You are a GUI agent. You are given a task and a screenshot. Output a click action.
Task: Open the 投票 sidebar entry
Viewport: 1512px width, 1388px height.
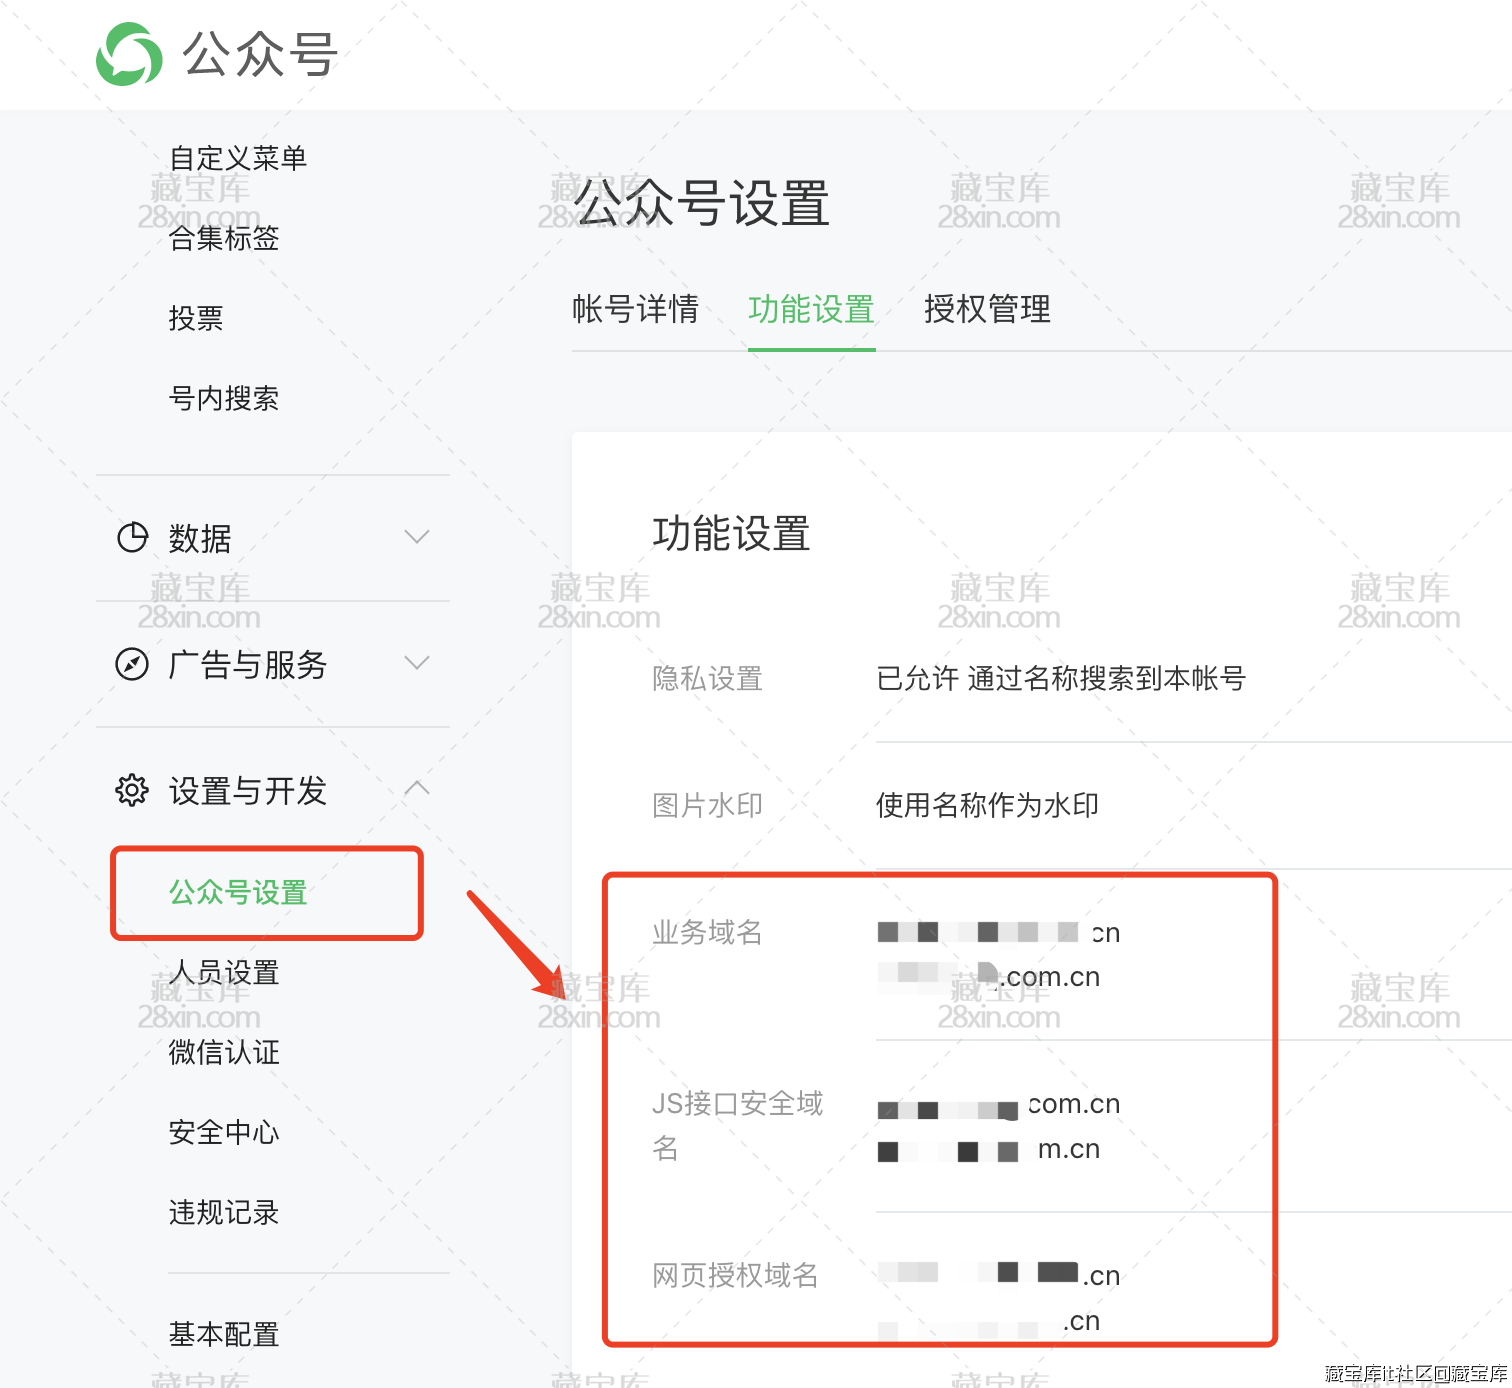(x=196, y=318)
